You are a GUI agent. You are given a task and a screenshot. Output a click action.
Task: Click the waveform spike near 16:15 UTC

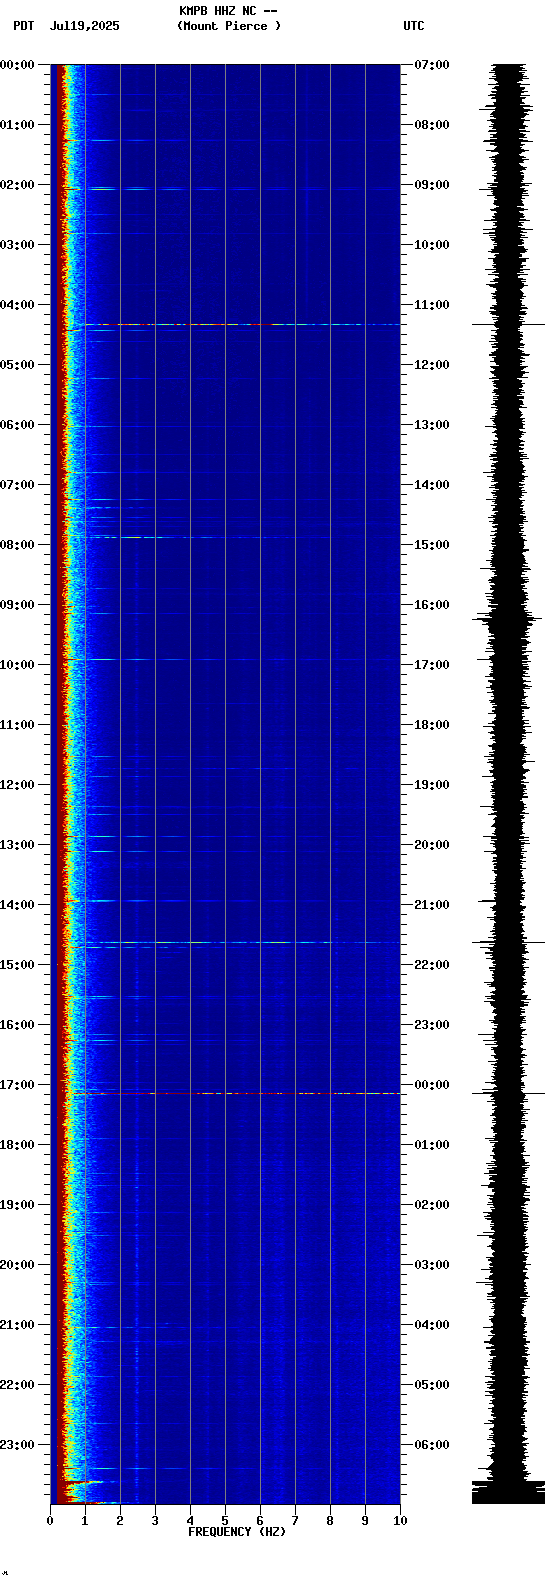click(x=509, y=619)
